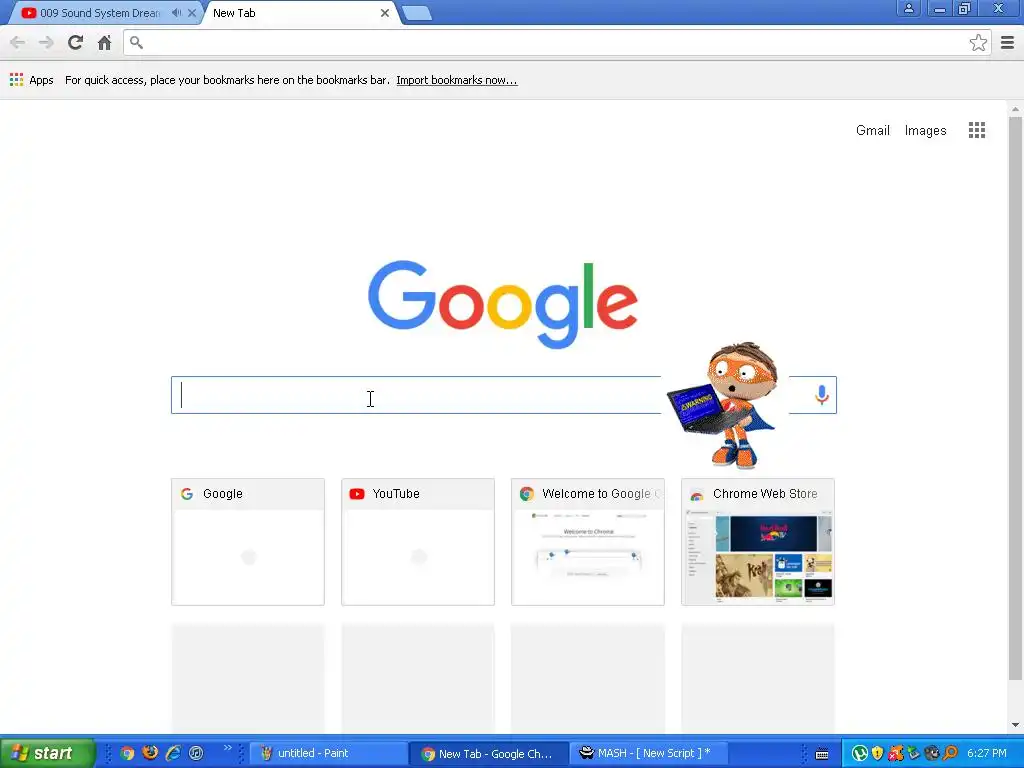Click the Chrome user profile button
1024x768 pixels.
pos(908,8)
